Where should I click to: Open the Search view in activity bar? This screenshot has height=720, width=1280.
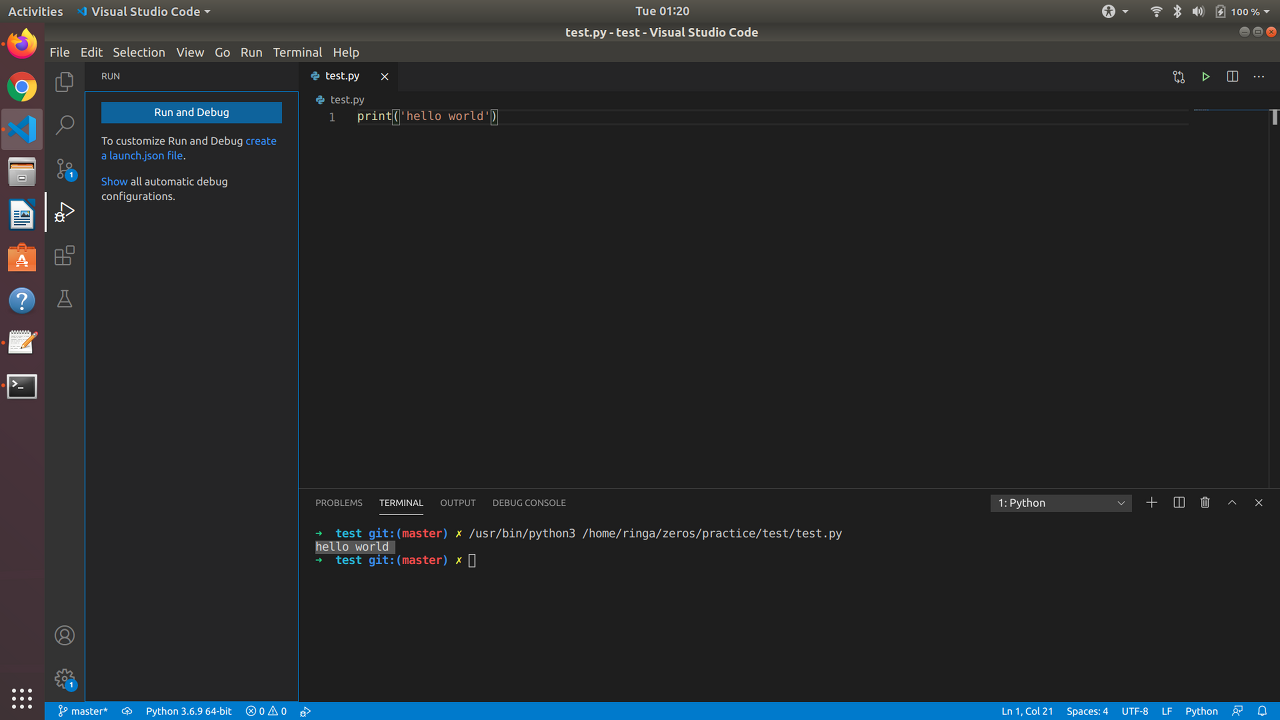64,125
